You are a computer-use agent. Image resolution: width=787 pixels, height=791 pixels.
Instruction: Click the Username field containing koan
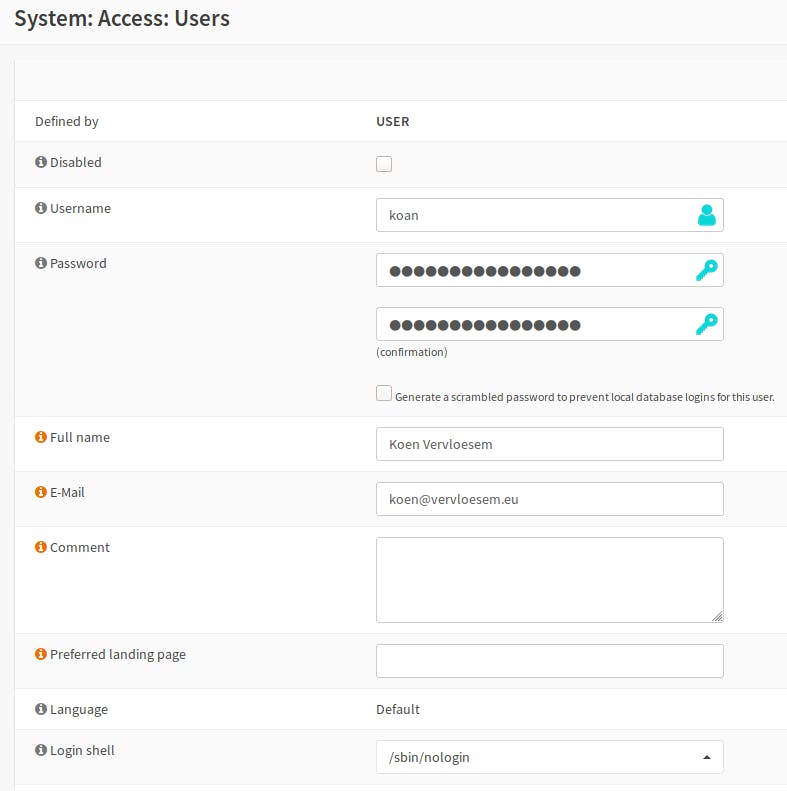coord(530,215)
